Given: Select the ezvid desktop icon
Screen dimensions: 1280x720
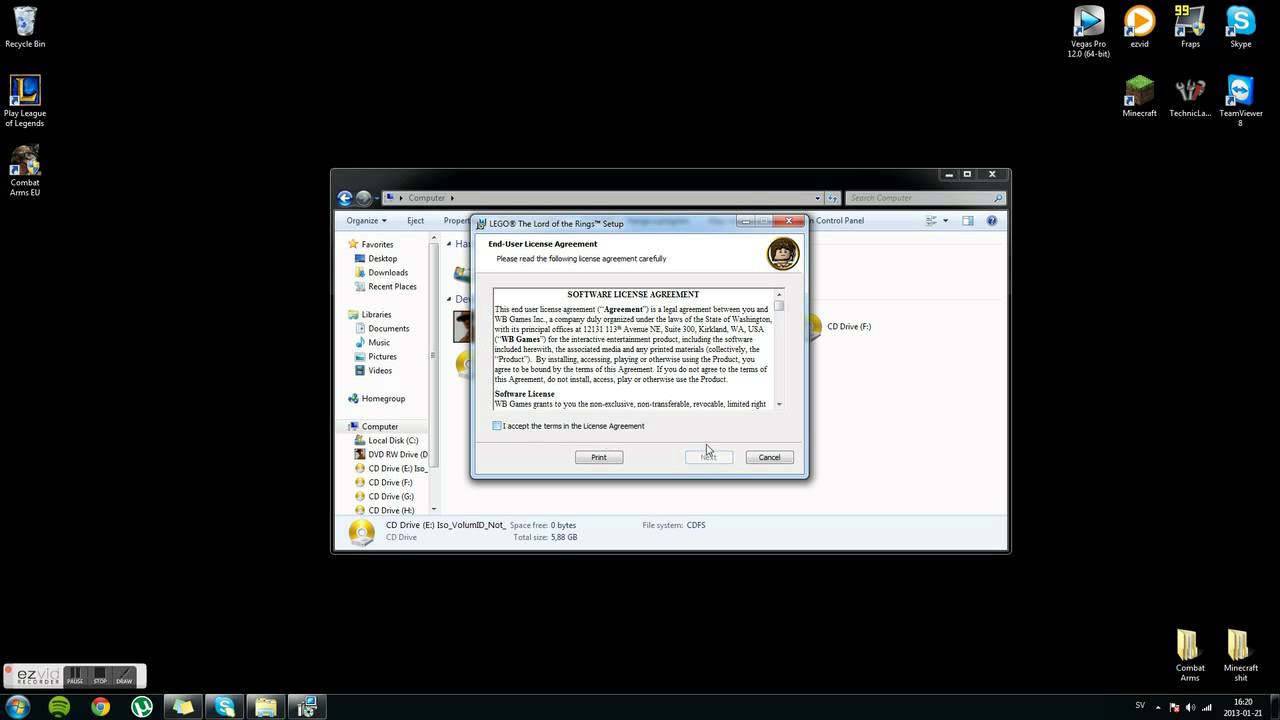Looking at the screenshot, I should 1139,27.
